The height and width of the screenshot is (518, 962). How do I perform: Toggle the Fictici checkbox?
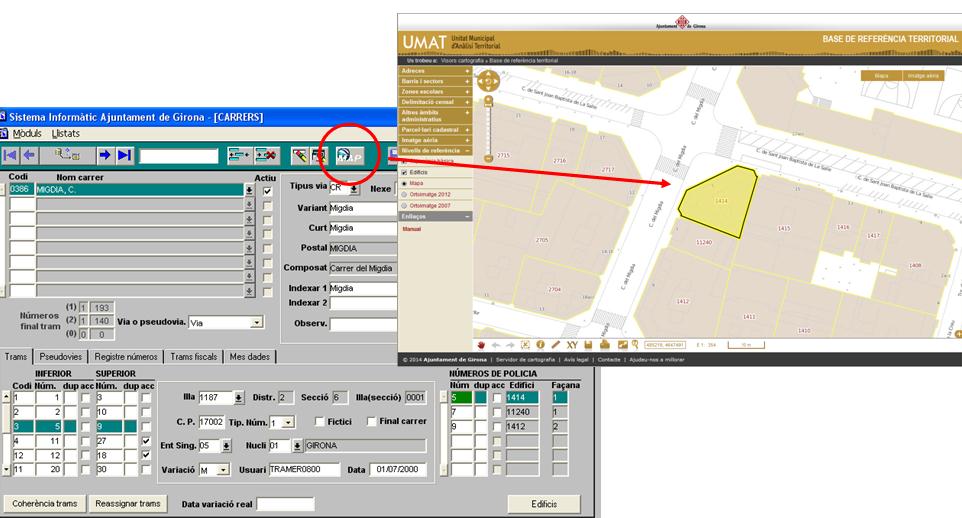coord(319,422)
